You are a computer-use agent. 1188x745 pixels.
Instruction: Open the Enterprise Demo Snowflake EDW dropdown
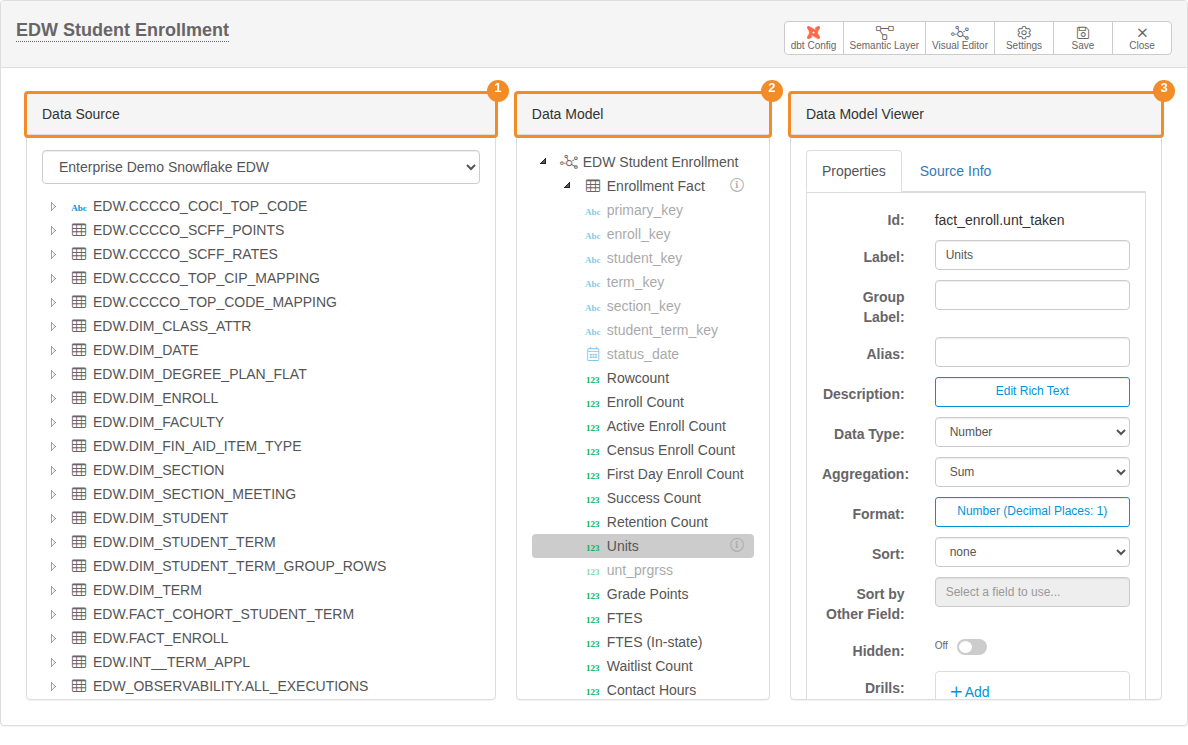pos(261,167)
